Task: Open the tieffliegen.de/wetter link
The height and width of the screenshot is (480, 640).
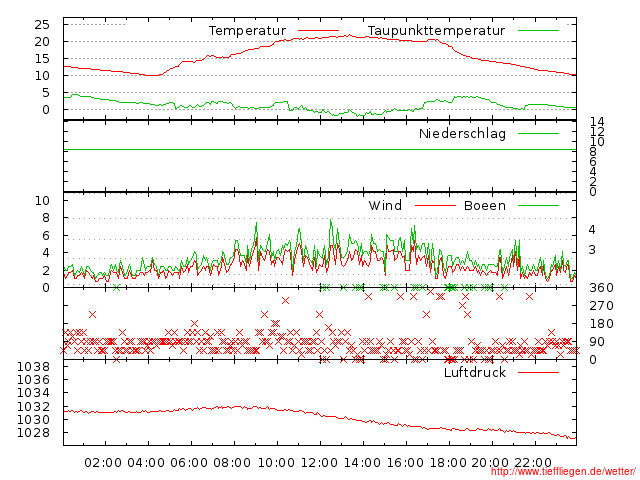Action: coord(563,471)
